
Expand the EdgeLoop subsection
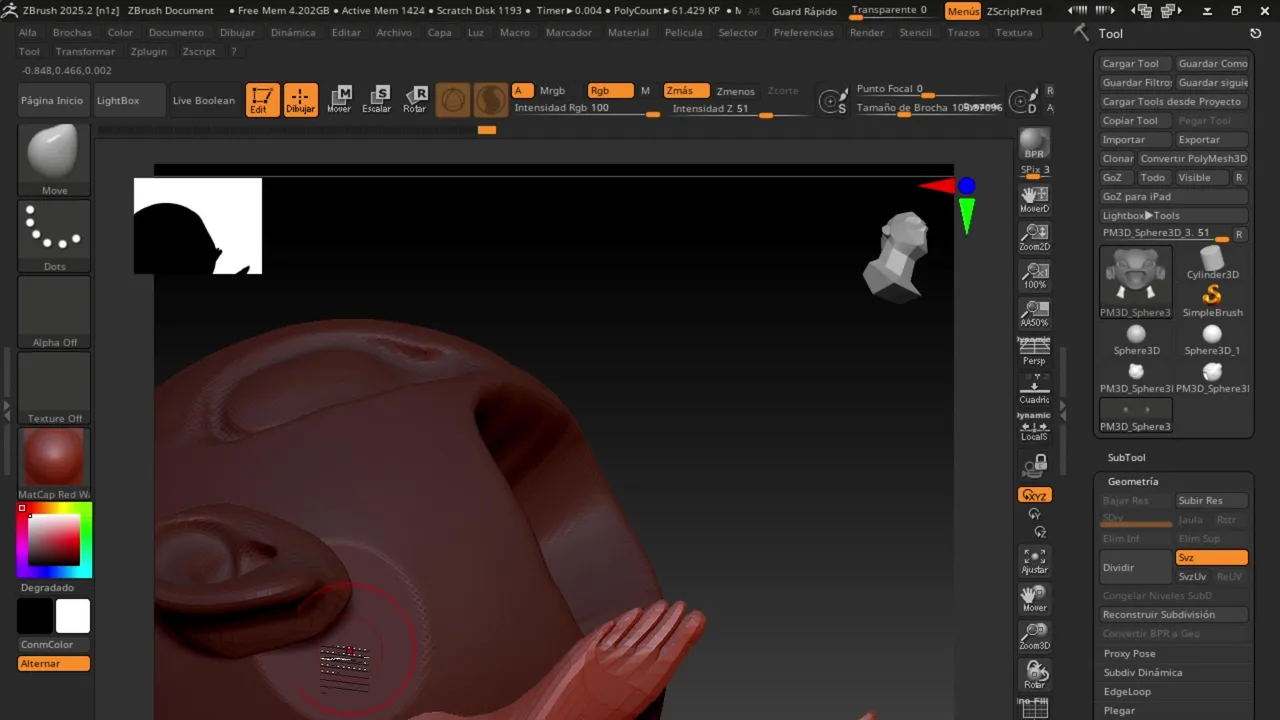coord(1127,691)
